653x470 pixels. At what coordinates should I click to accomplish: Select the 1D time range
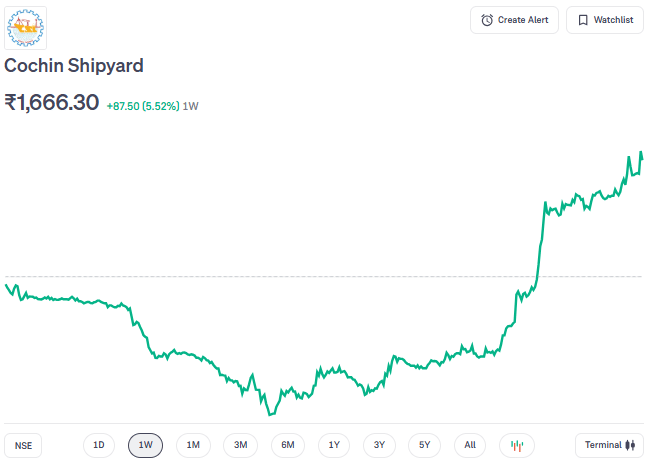coord(98,445)
